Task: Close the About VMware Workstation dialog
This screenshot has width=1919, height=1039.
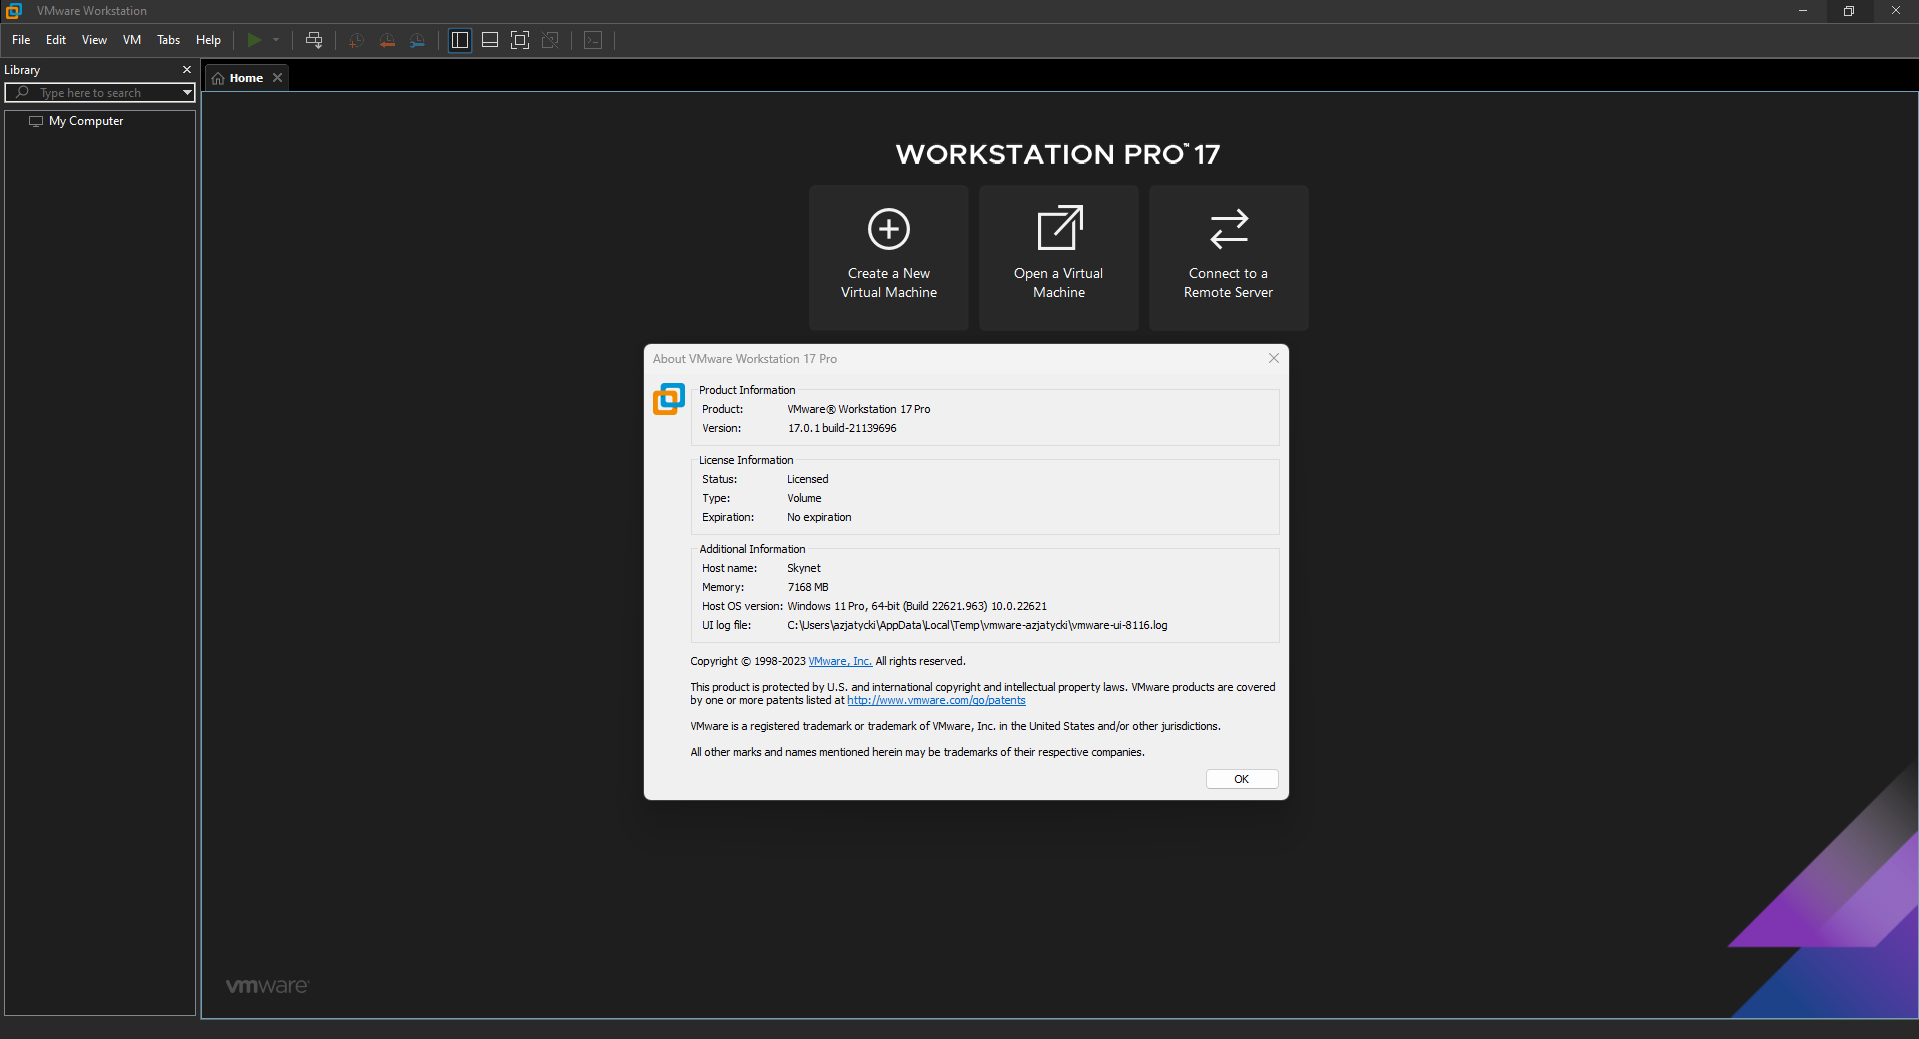Action: 1274,358
